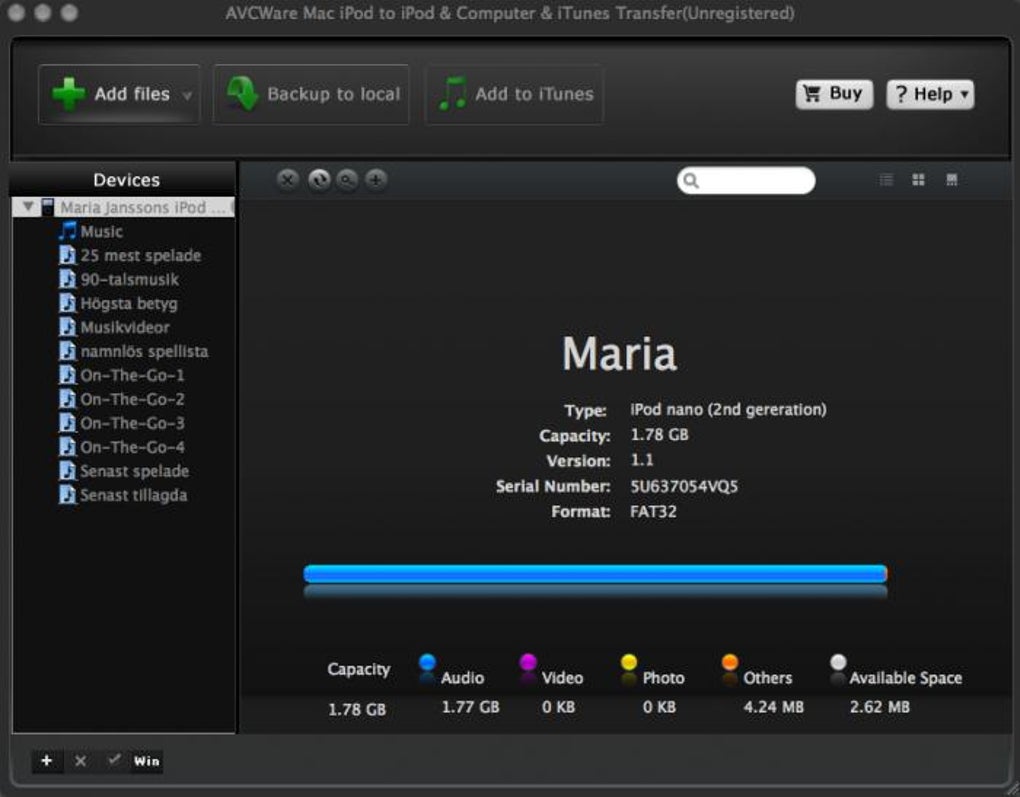Click the refresh round toolbar icon
This screenshot has height=797, width=1020.
tap(319, 180)
